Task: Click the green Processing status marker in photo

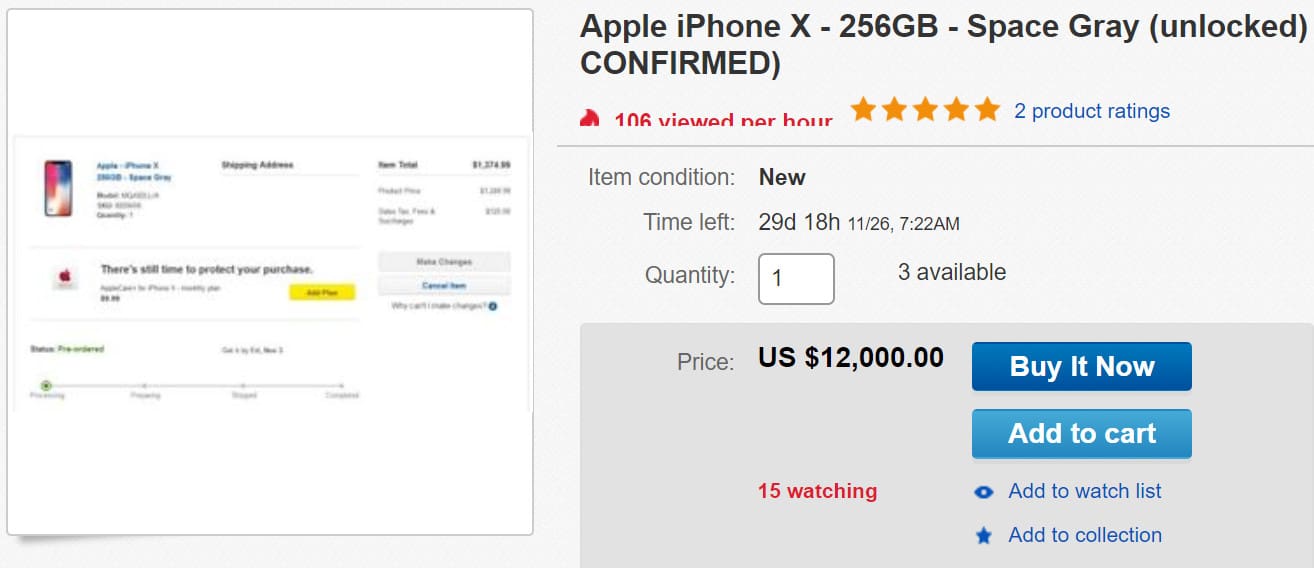Action: (x=46, y=385)
